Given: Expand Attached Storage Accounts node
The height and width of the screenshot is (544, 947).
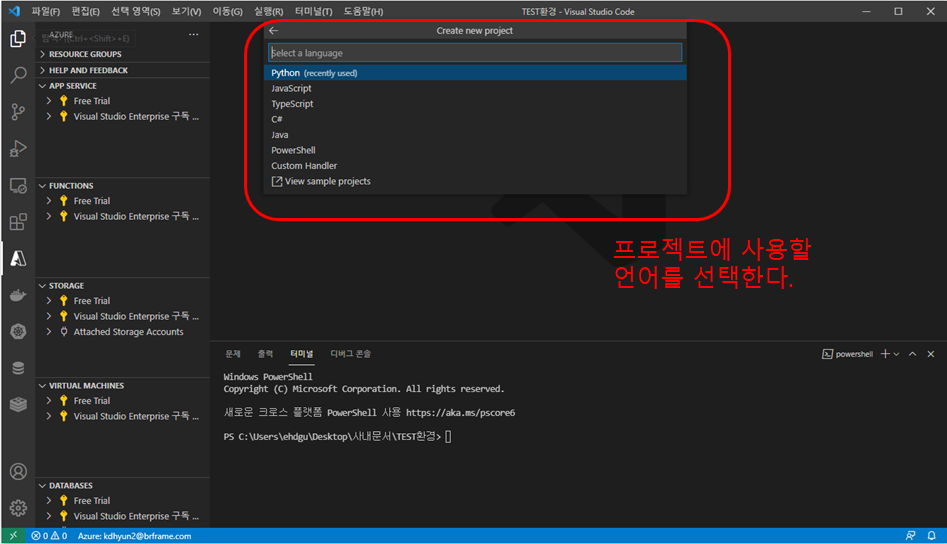Looking at the screenshot, I should click(48, 332).
